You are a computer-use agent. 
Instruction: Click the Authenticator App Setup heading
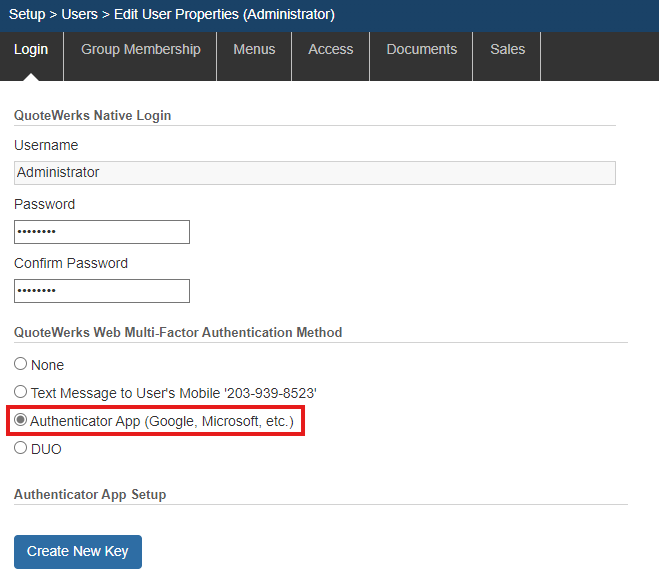coord(90,494)
